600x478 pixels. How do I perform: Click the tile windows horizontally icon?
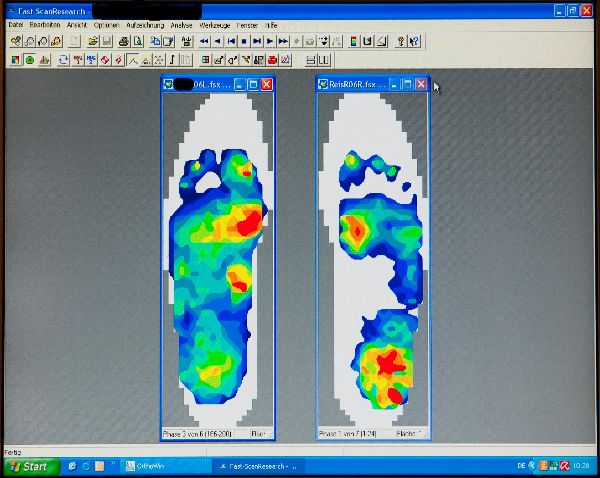click(310, 60)
